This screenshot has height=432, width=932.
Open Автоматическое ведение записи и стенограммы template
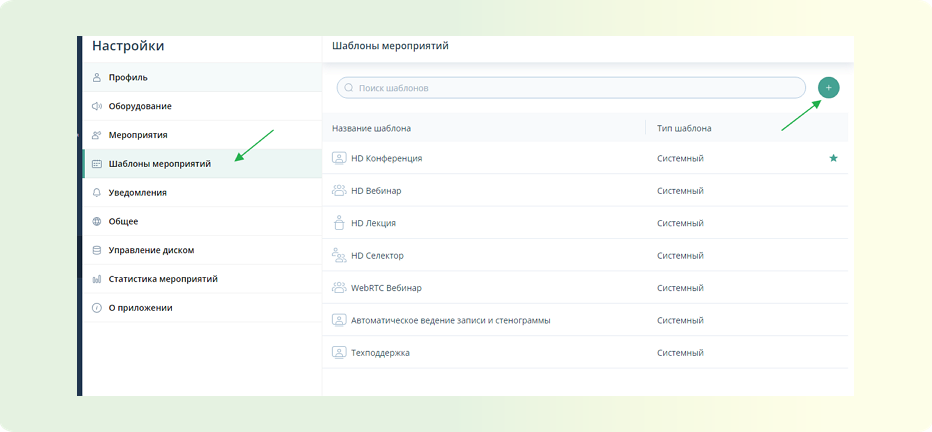pos(585,320)
